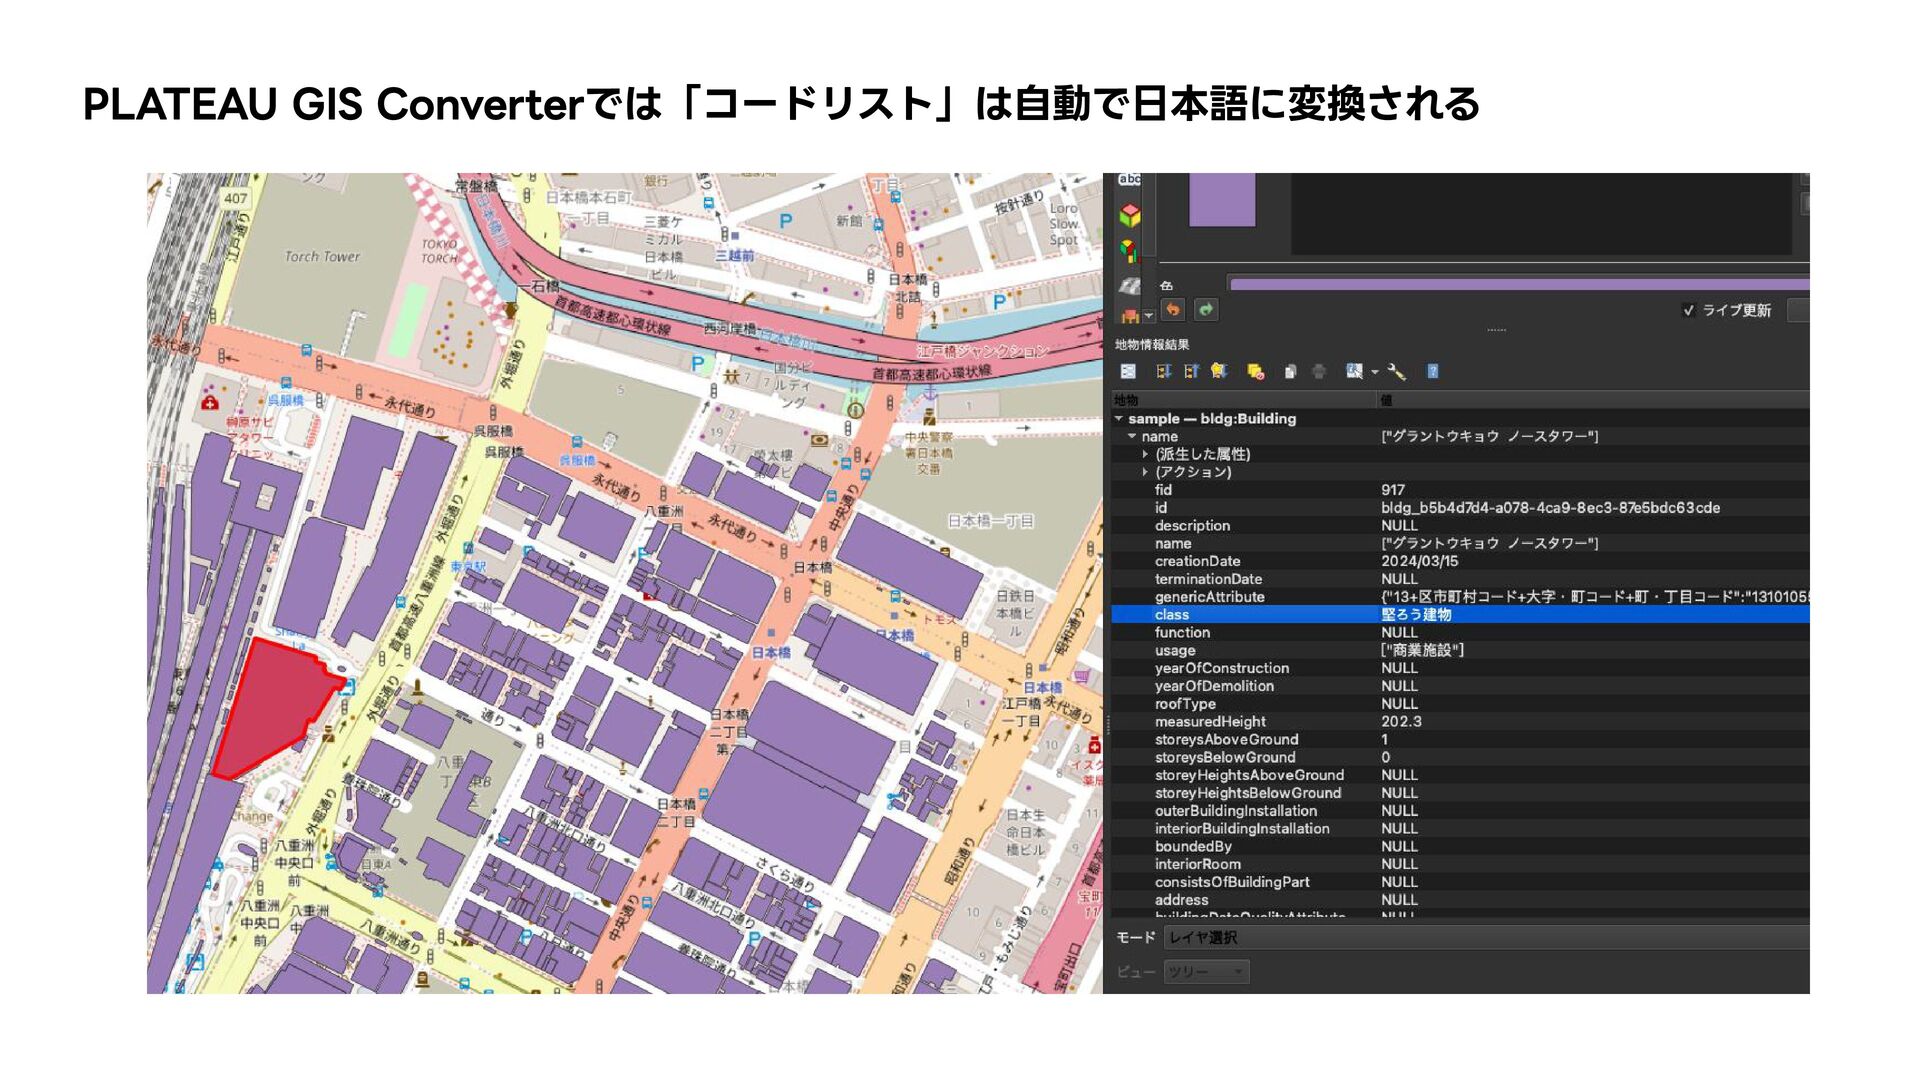Open the 3D View cube tab icon
This screenshot has height=1080, width=1920.
click(x=1130, y=215)
